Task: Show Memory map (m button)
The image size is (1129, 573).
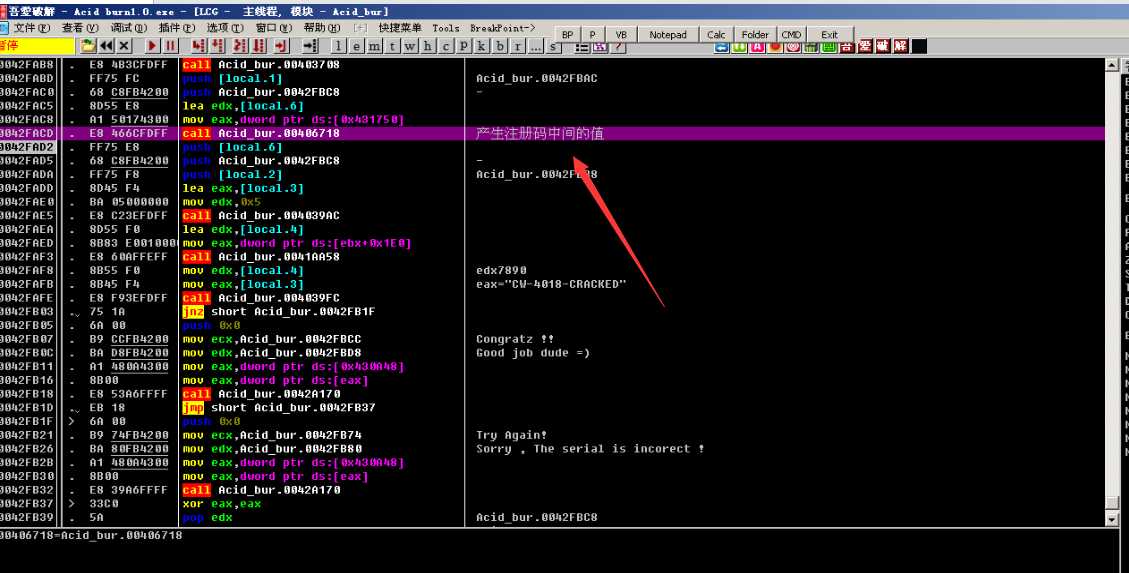Action: coord(374,46)
